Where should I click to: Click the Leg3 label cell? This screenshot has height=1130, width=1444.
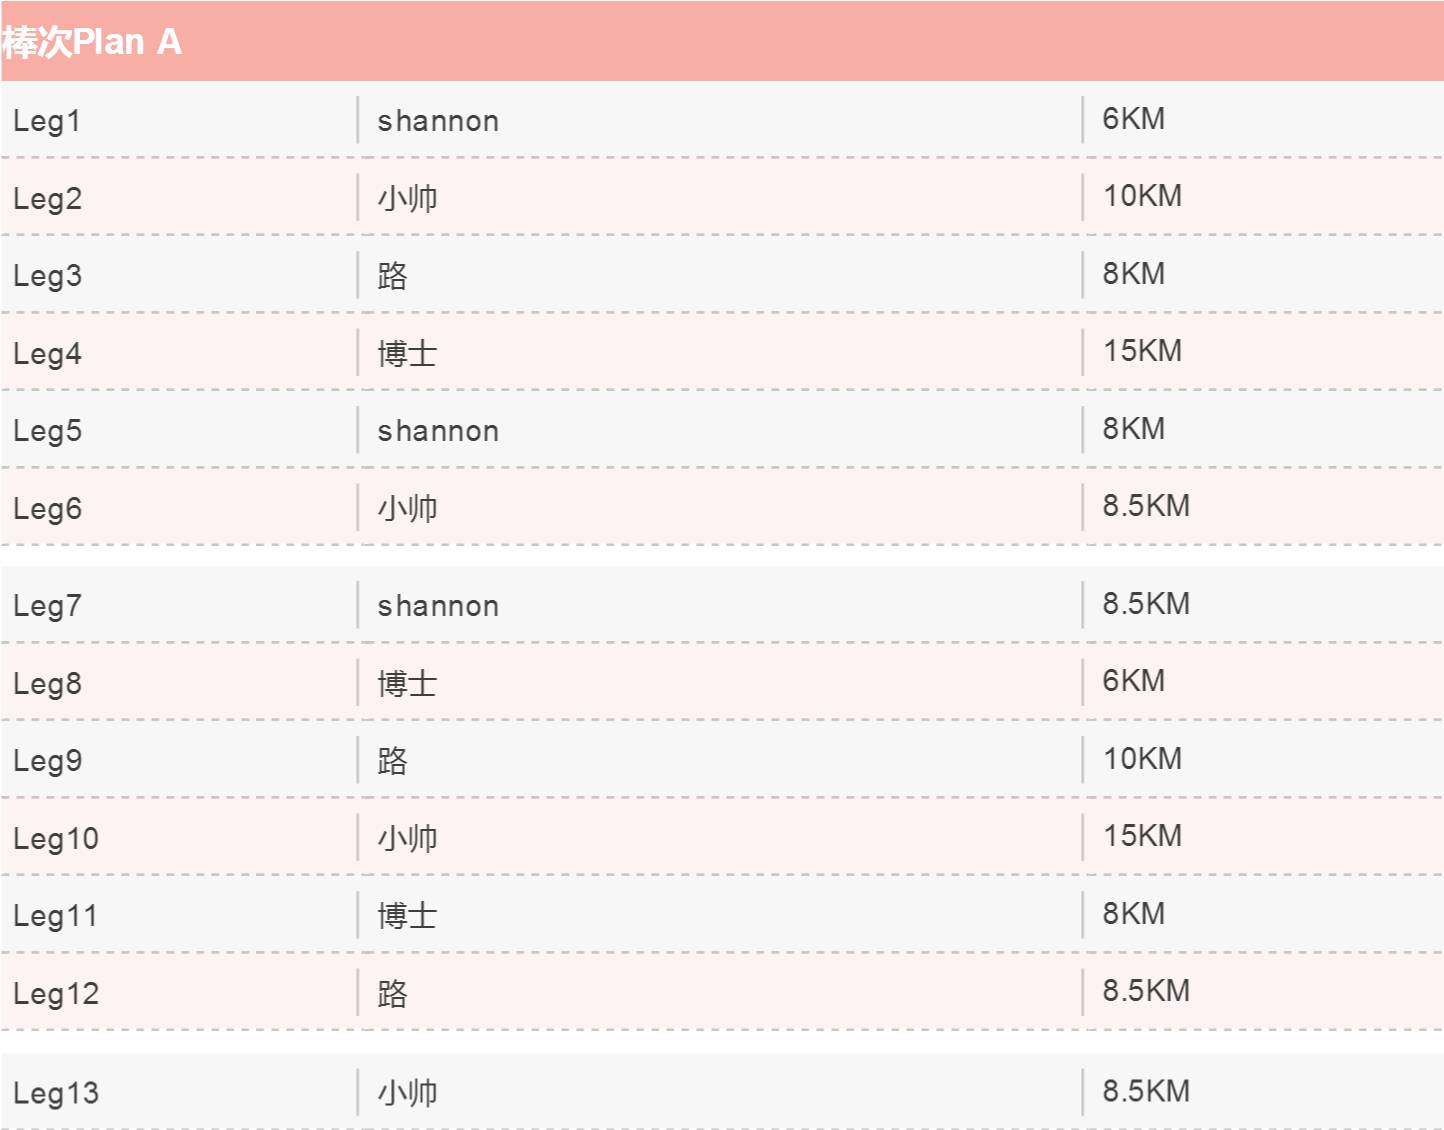(x=47, y=276)
